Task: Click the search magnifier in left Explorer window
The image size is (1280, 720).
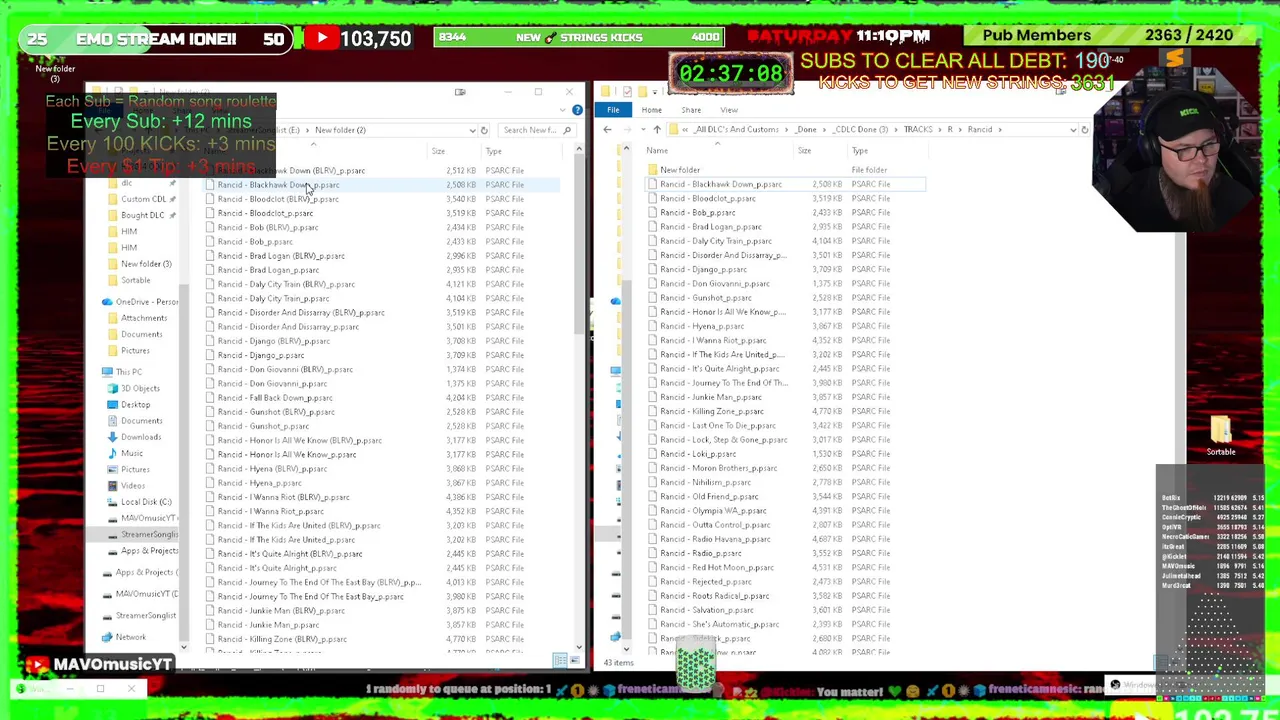Action: 566,130
